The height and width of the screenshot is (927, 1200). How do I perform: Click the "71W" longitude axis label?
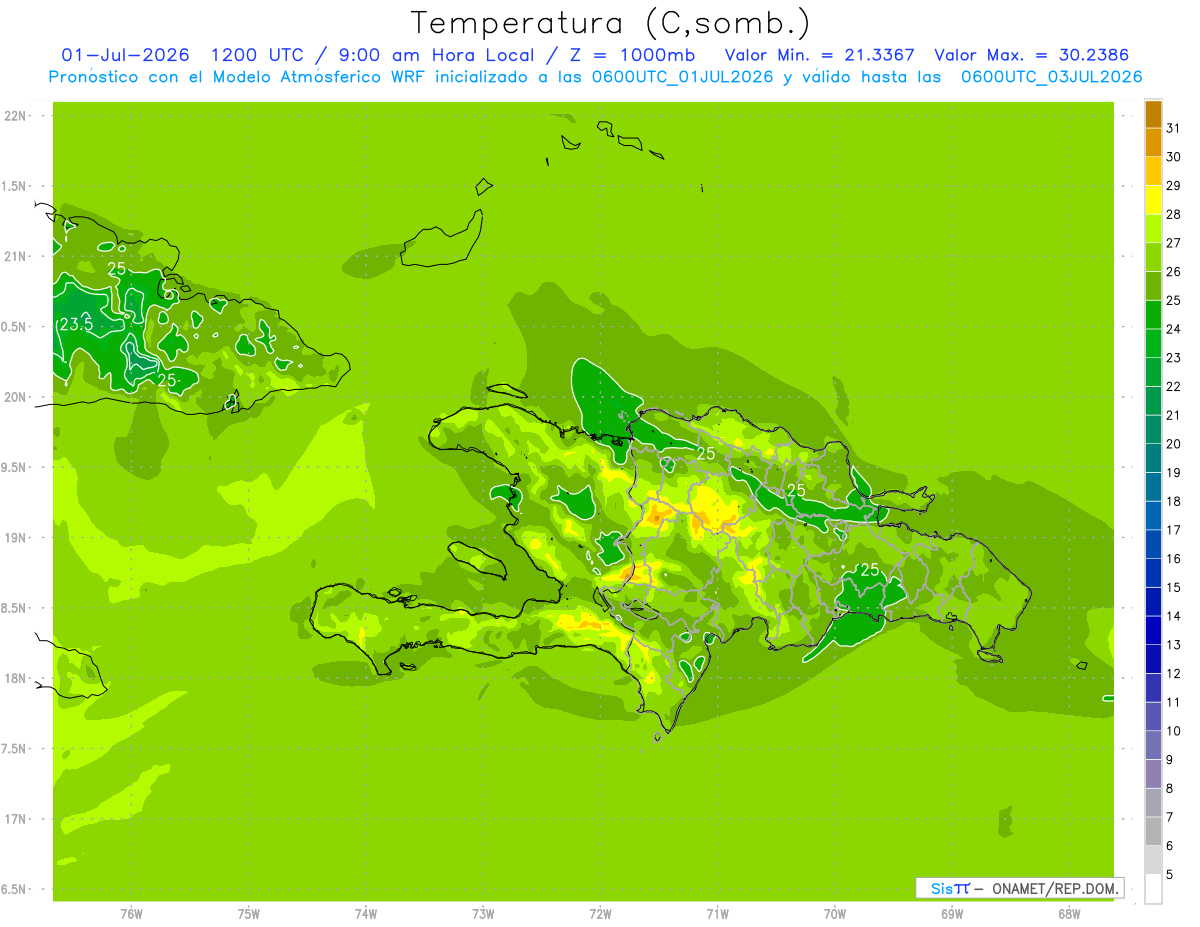717,914
